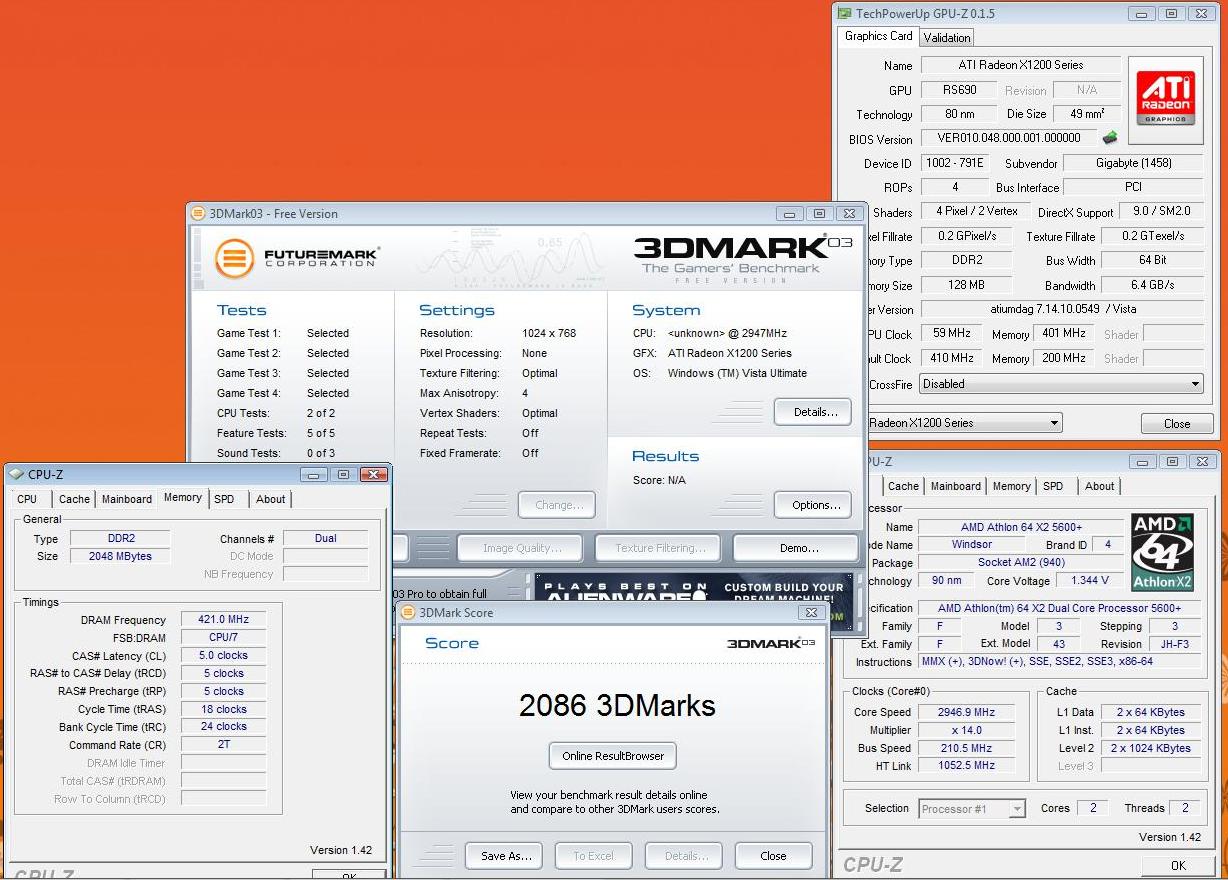Click the Bandwidth 6.4 GB/s field

(1151, 285)
